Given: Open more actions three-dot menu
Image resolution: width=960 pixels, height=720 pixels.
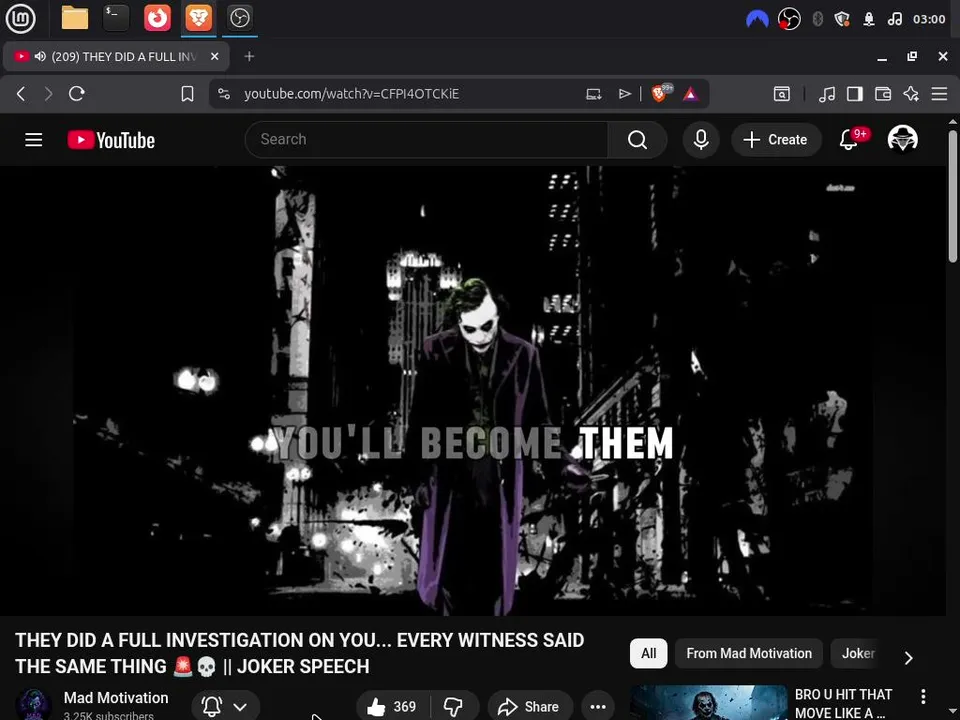Looking at the screenshot, I should point(598,707).
